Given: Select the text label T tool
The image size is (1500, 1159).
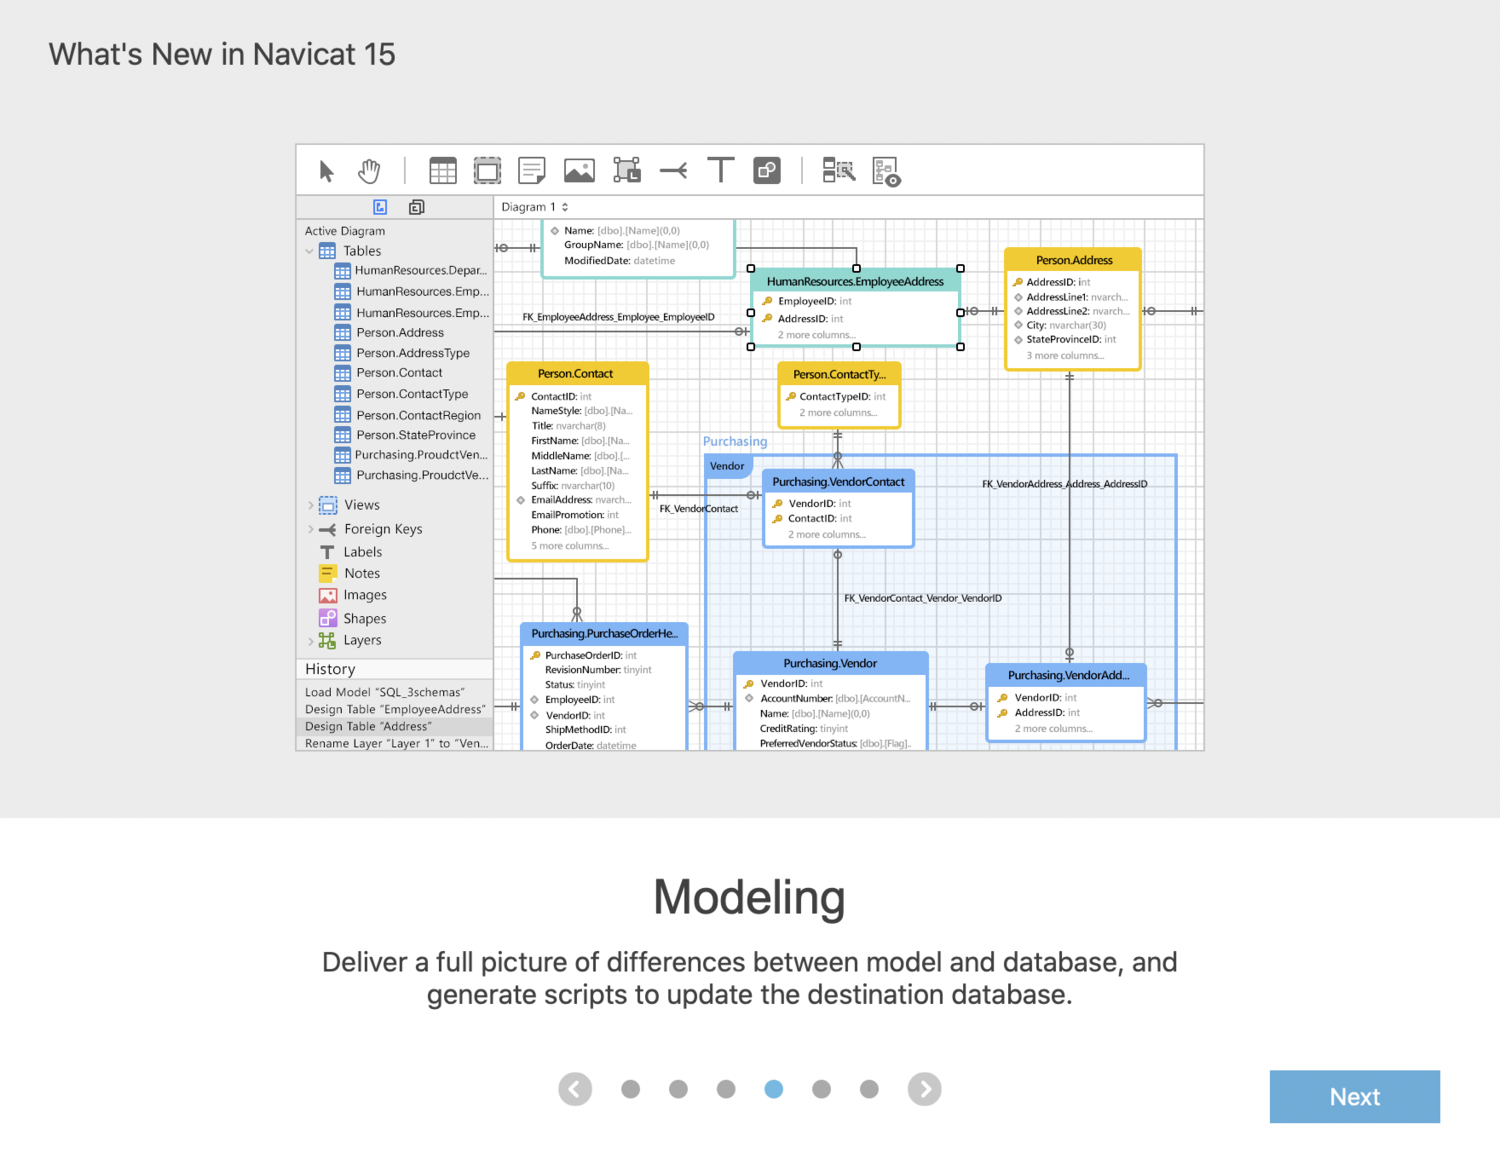Looking at the screenshot, I should pos(720,170).
